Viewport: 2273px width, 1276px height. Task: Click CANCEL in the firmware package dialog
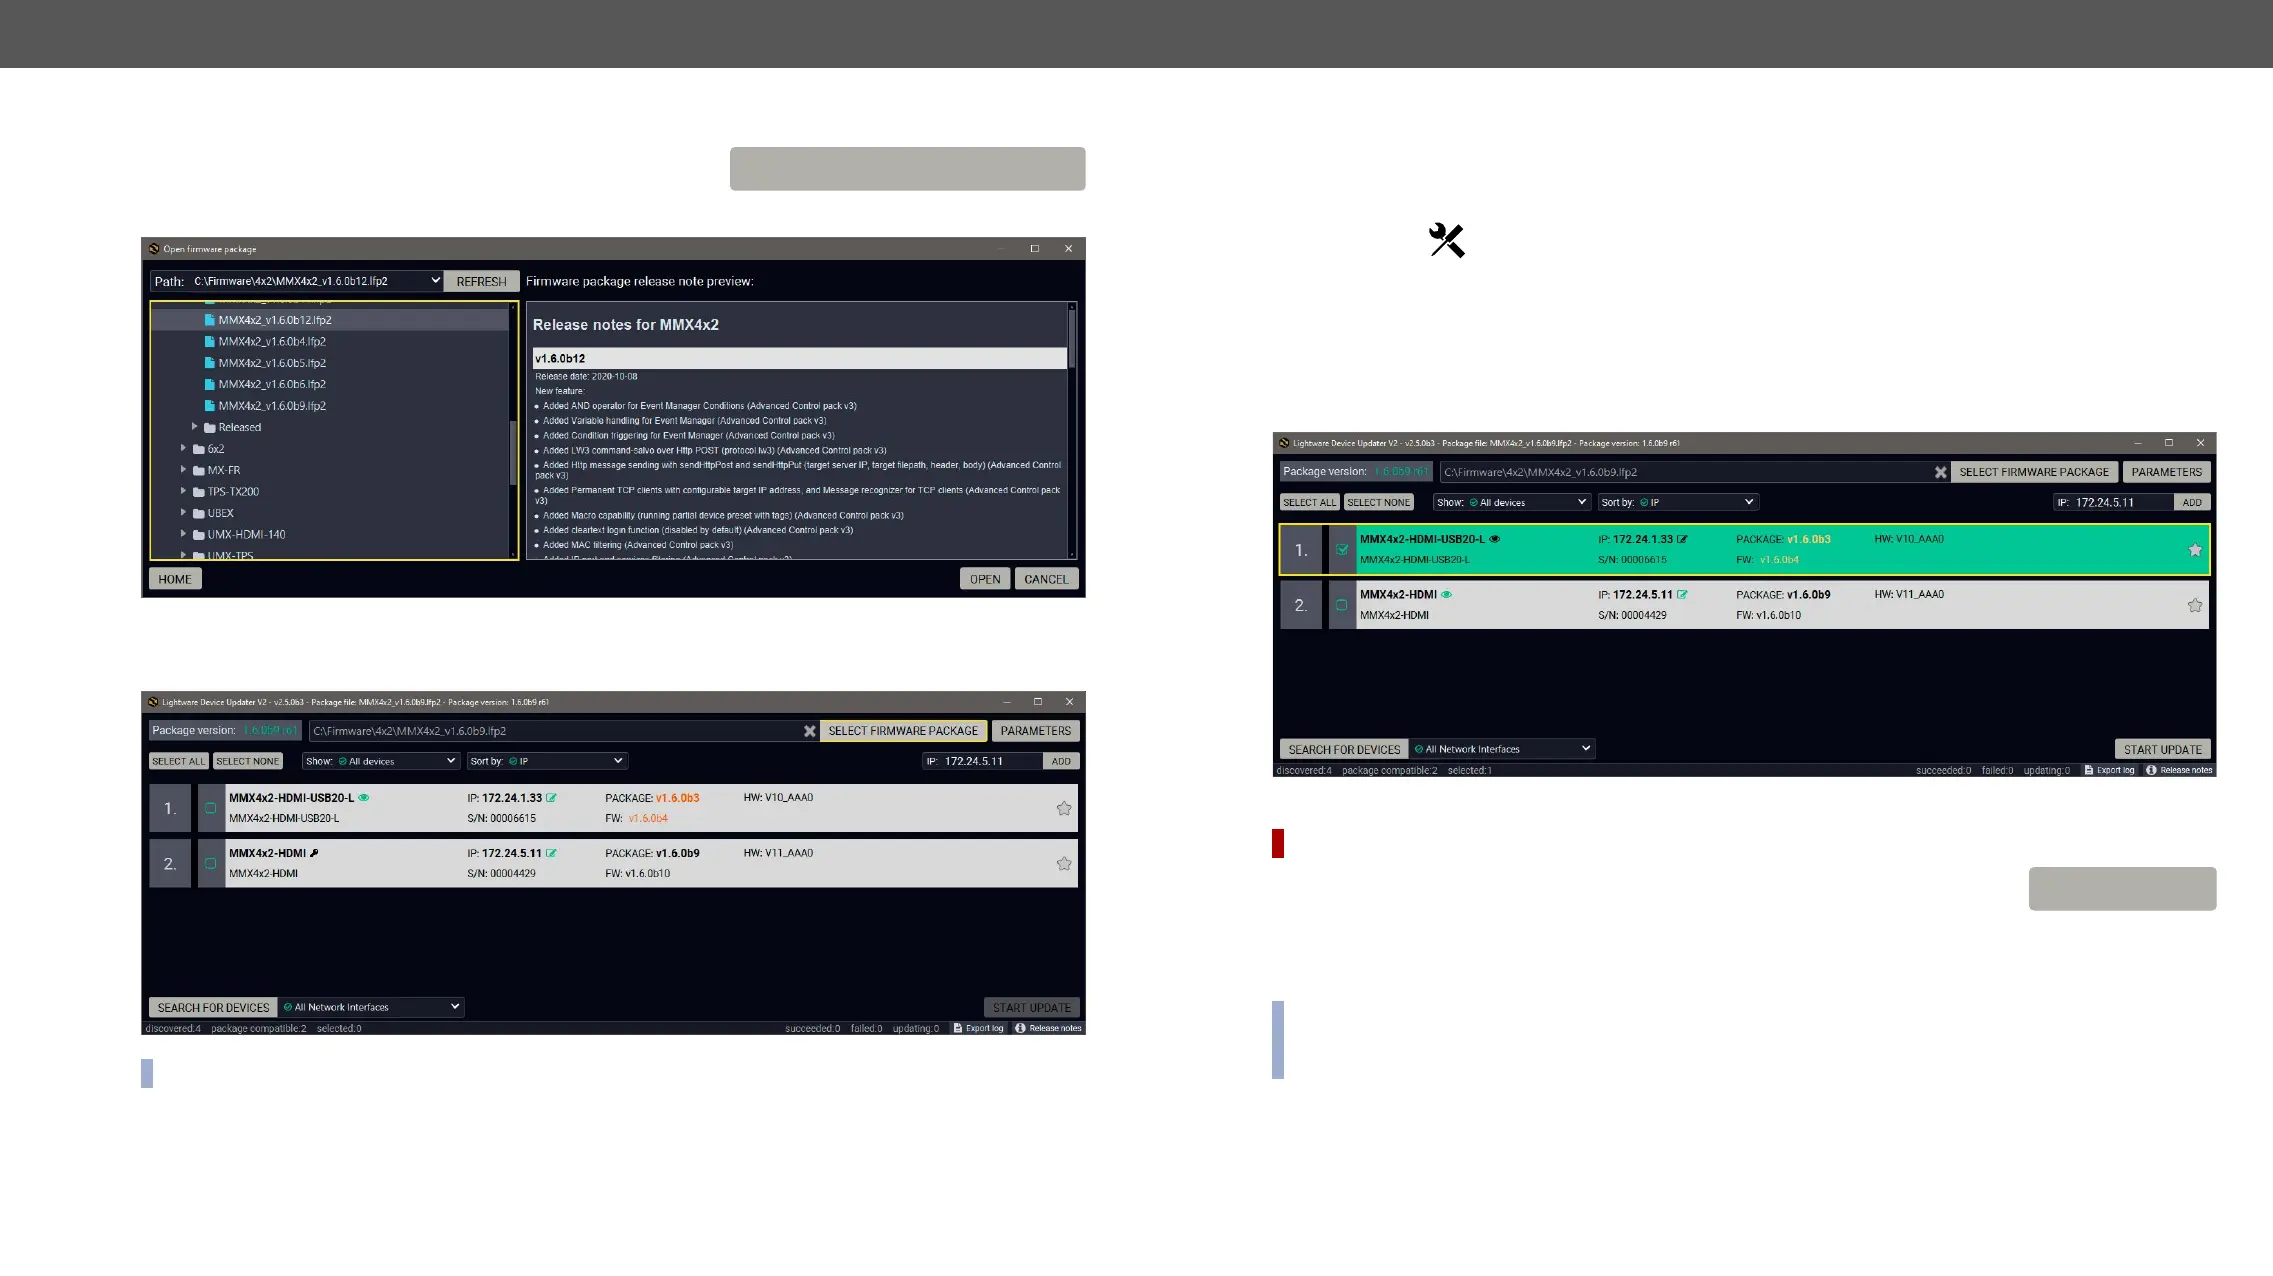pos(1046,579)
